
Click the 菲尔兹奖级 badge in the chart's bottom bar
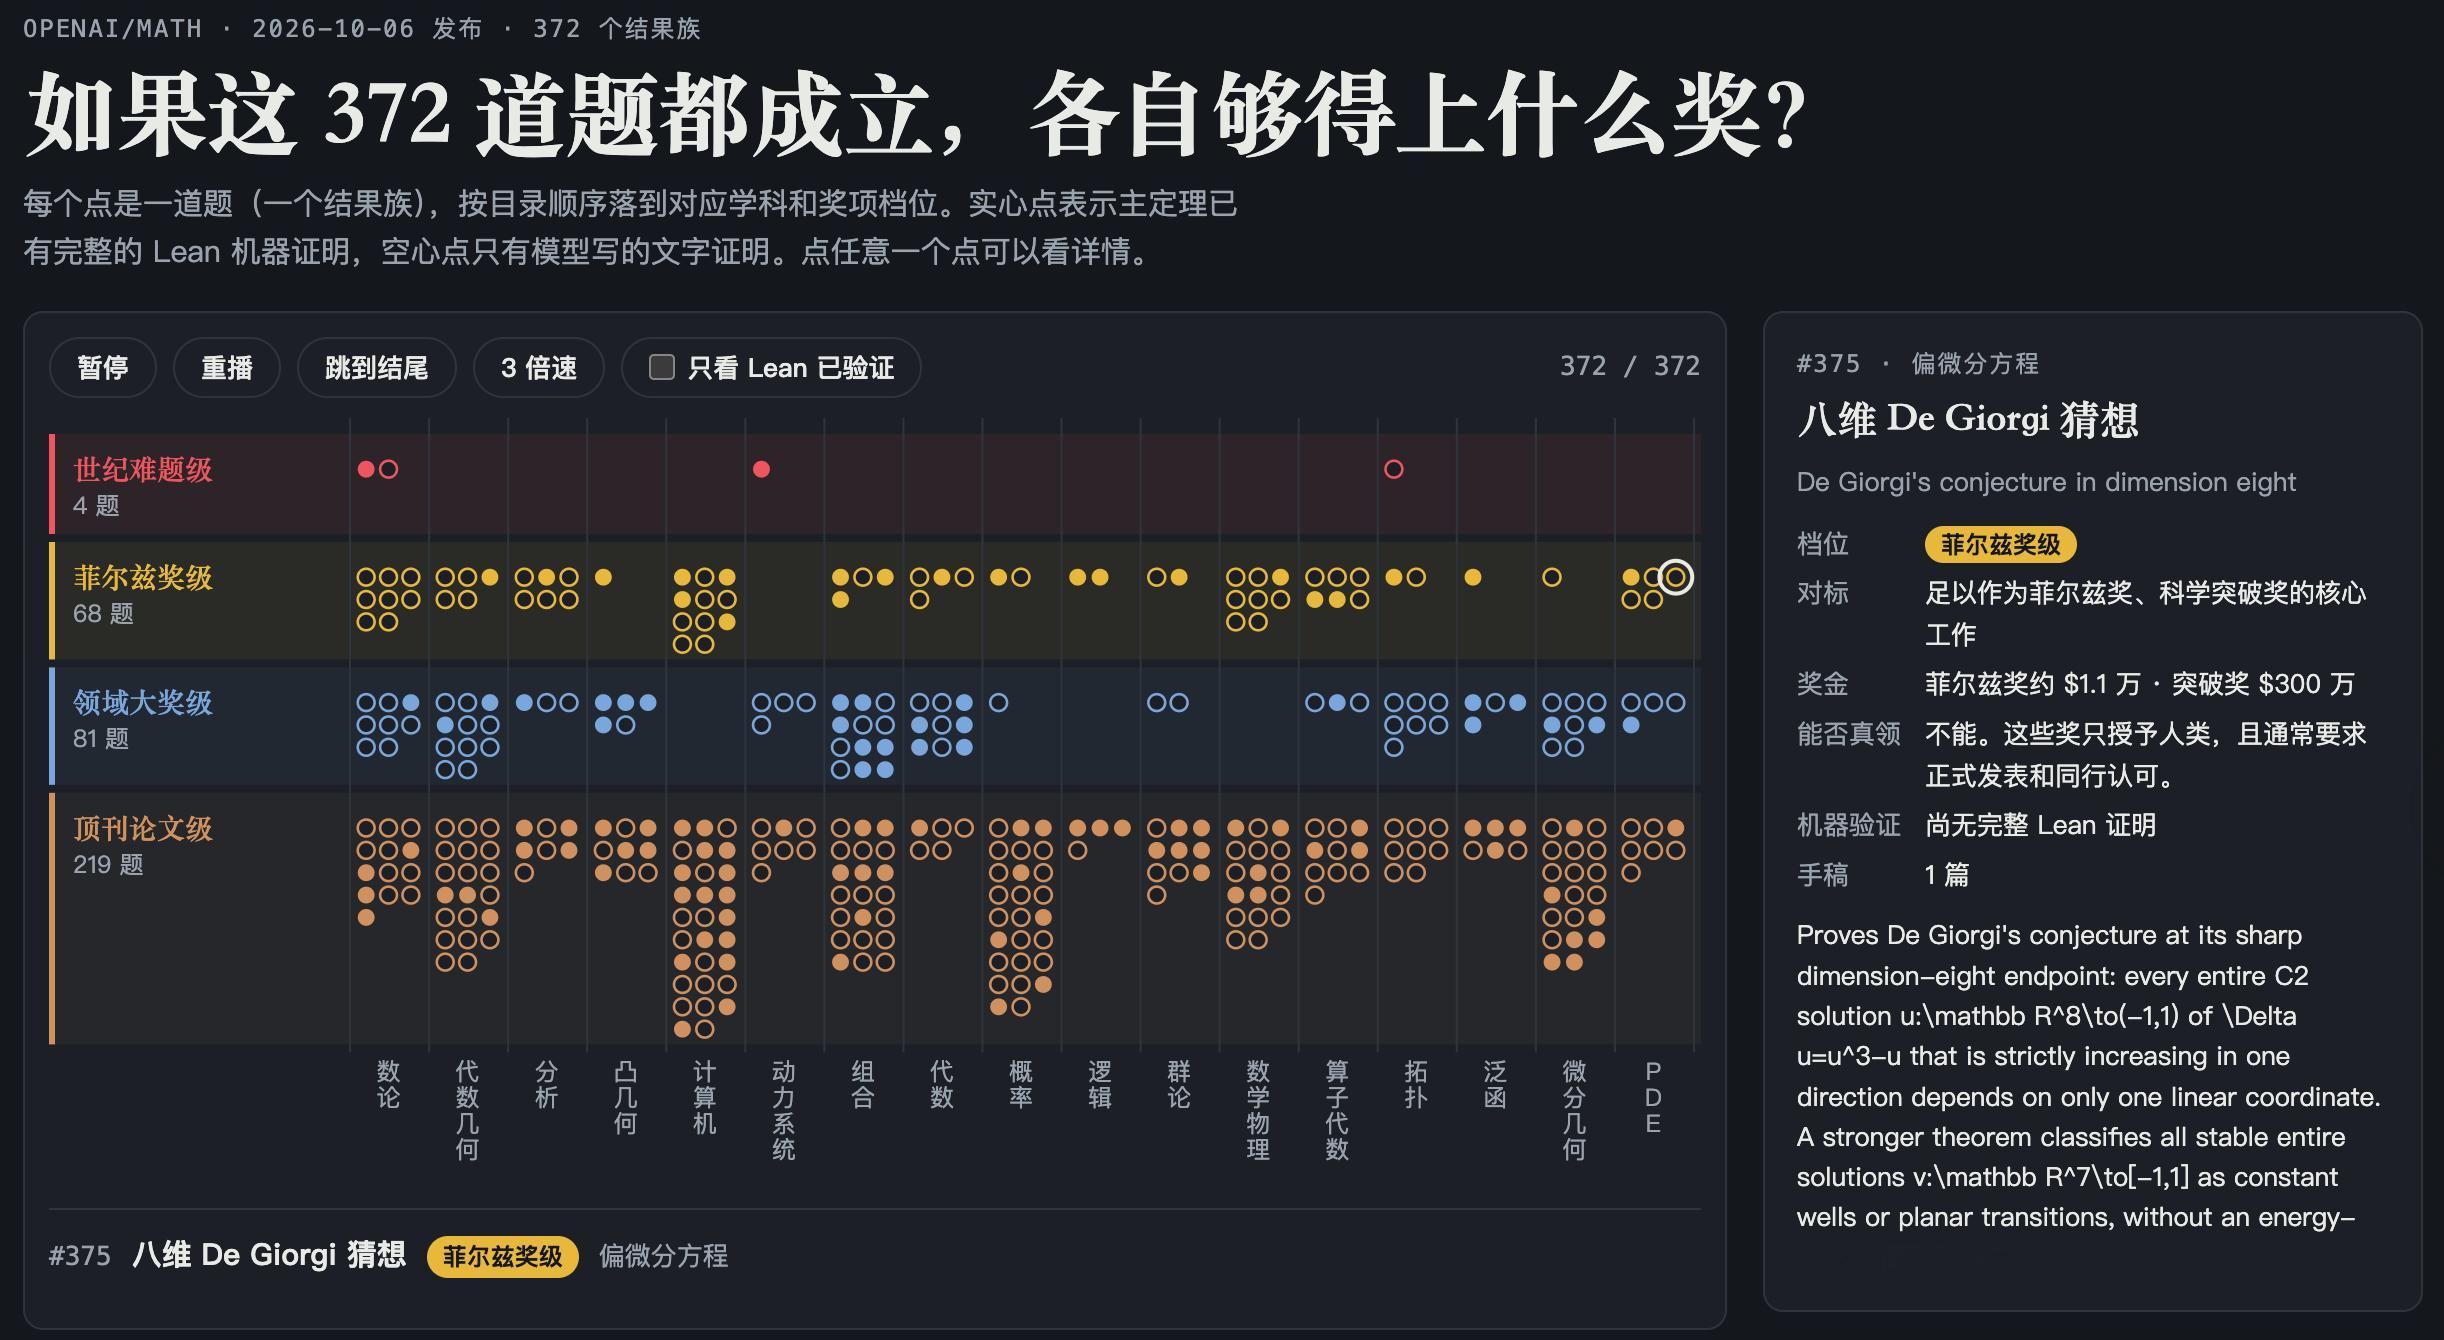click(x=503, y=1257)
